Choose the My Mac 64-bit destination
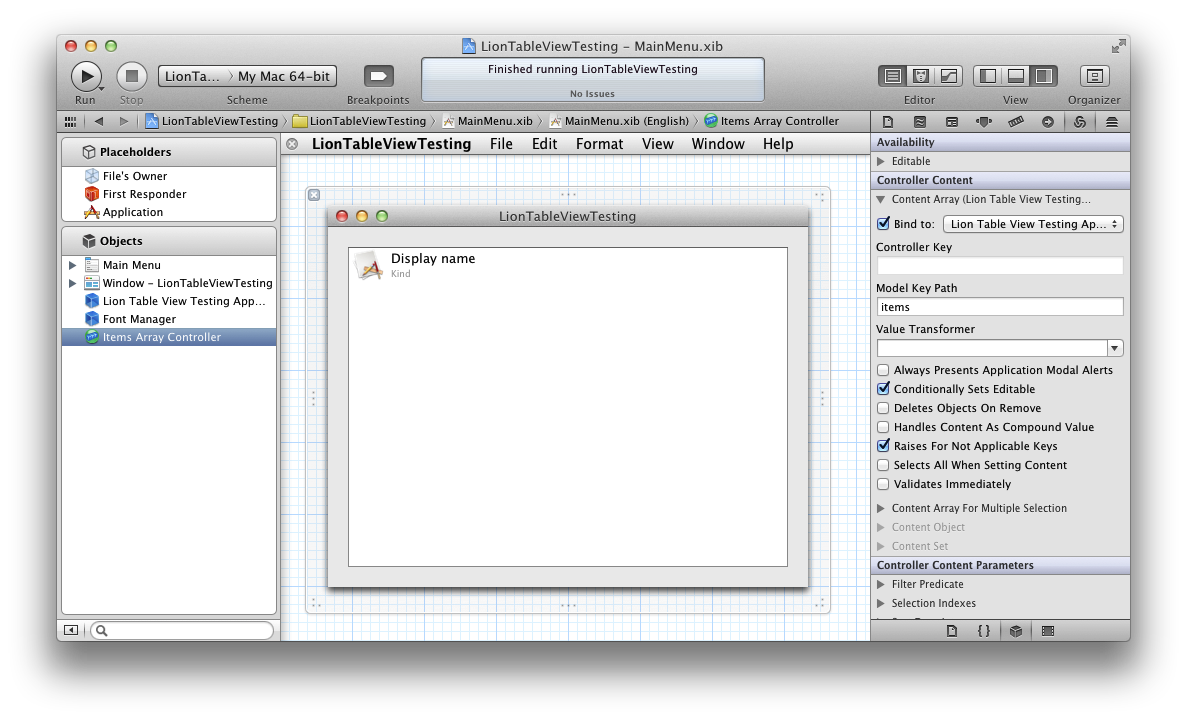The height and width of the screenshot is (720, 1187). point(284,76)
